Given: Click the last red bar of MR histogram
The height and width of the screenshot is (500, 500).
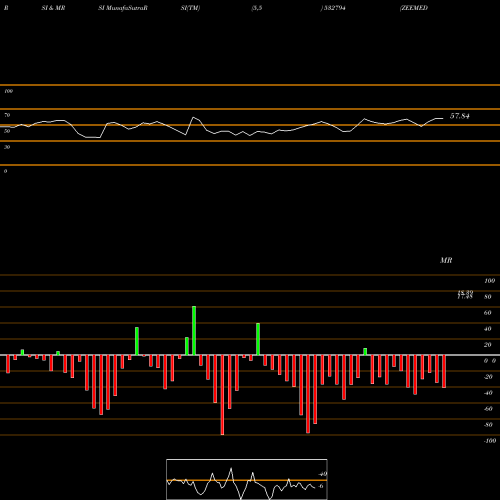Looking at the screenshot, I should point(444,371).
